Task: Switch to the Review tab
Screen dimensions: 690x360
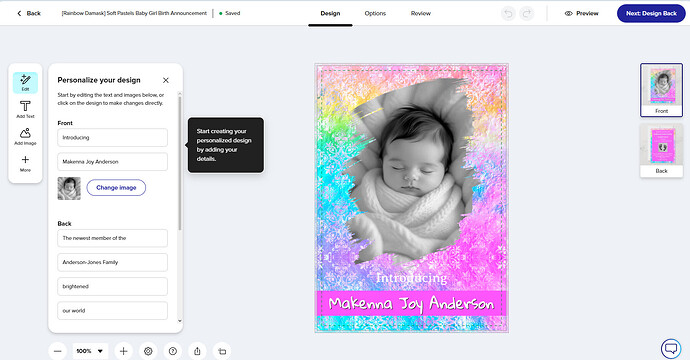Action: click(421, 14)
